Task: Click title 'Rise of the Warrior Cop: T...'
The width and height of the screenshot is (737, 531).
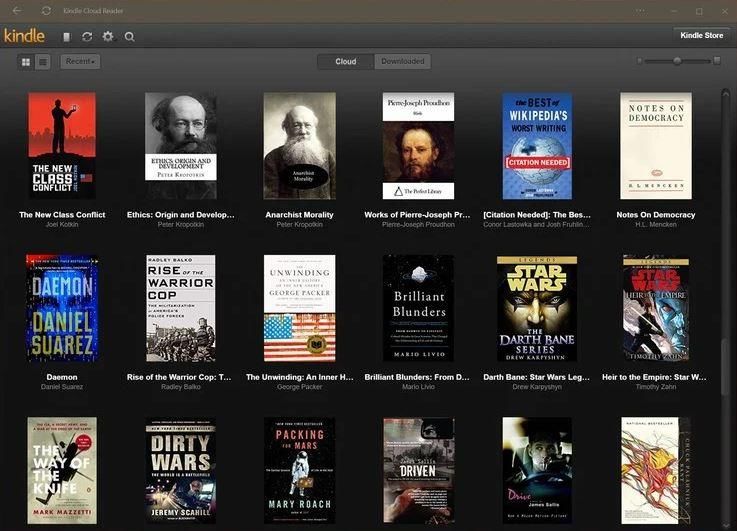Action: pos(179,377)
